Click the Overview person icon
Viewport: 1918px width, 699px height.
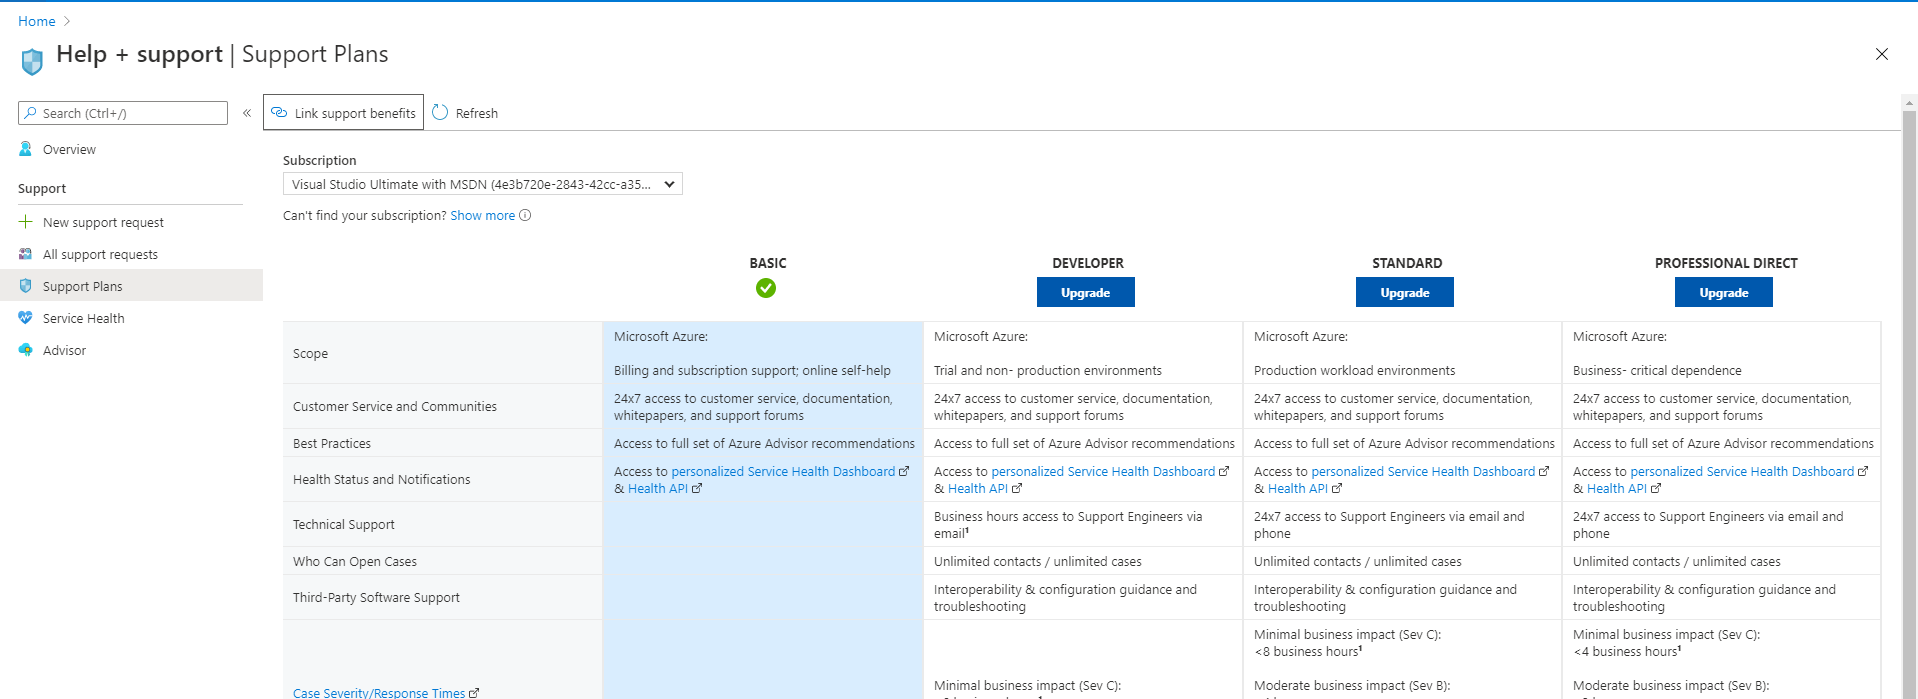(x=26, y=149)
